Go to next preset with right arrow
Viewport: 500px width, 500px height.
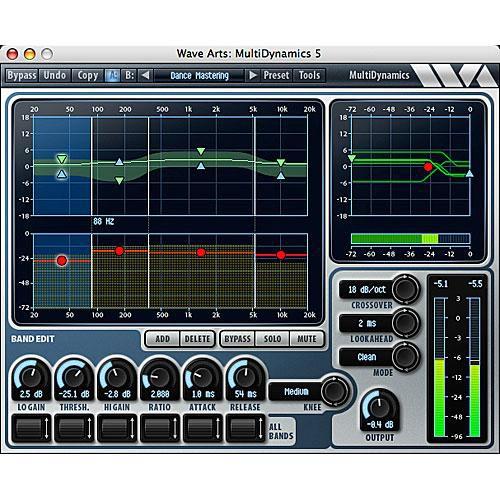pos(253,75)
